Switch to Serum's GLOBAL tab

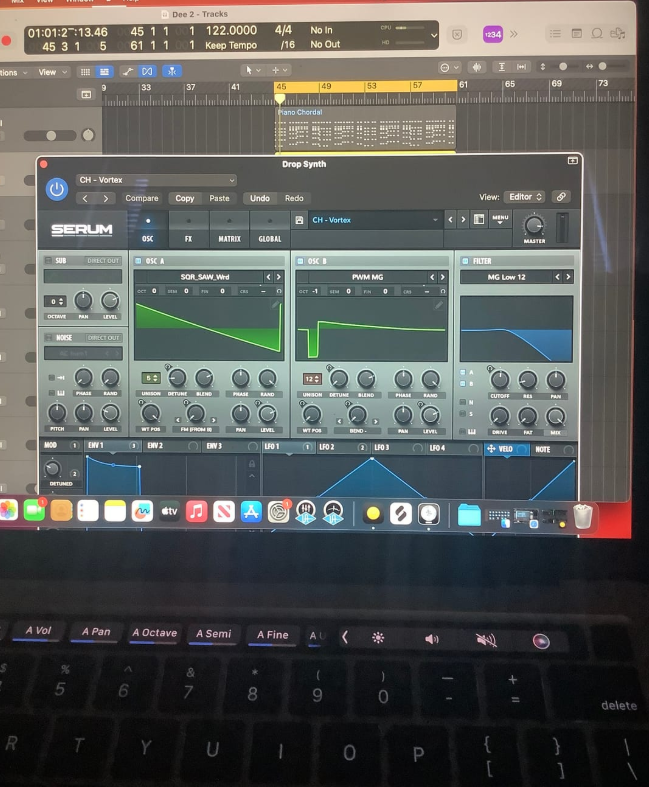click(270, 229)
